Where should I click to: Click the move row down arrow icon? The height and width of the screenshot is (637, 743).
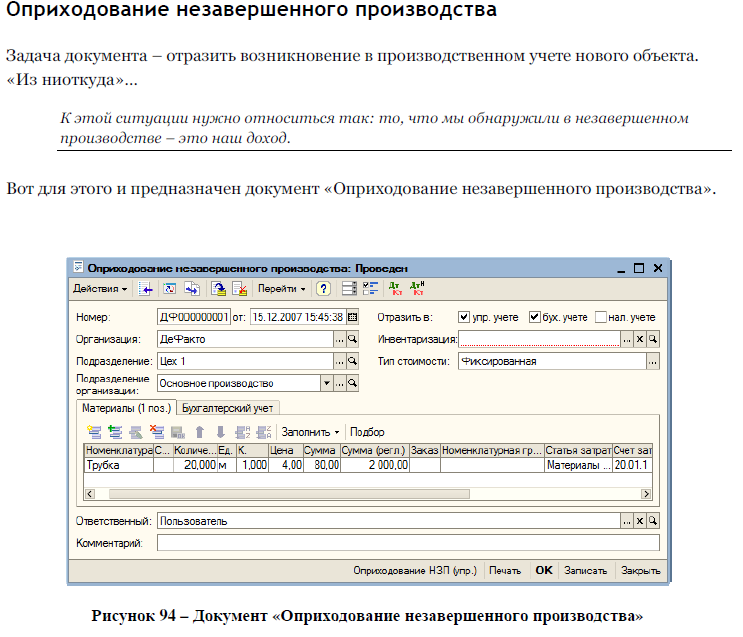[220, 432]
